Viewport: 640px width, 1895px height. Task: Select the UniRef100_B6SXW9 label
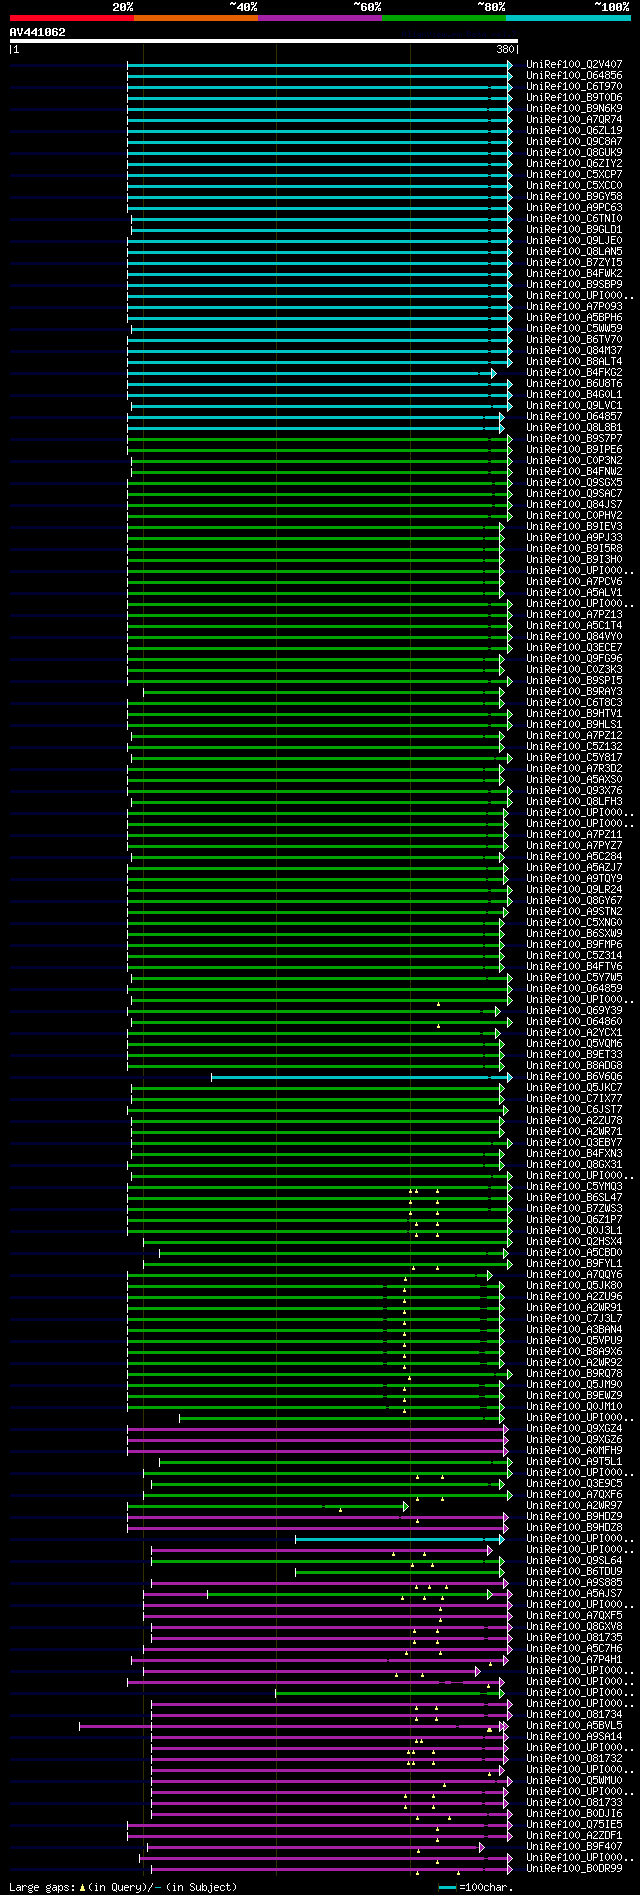coord(574,934)
